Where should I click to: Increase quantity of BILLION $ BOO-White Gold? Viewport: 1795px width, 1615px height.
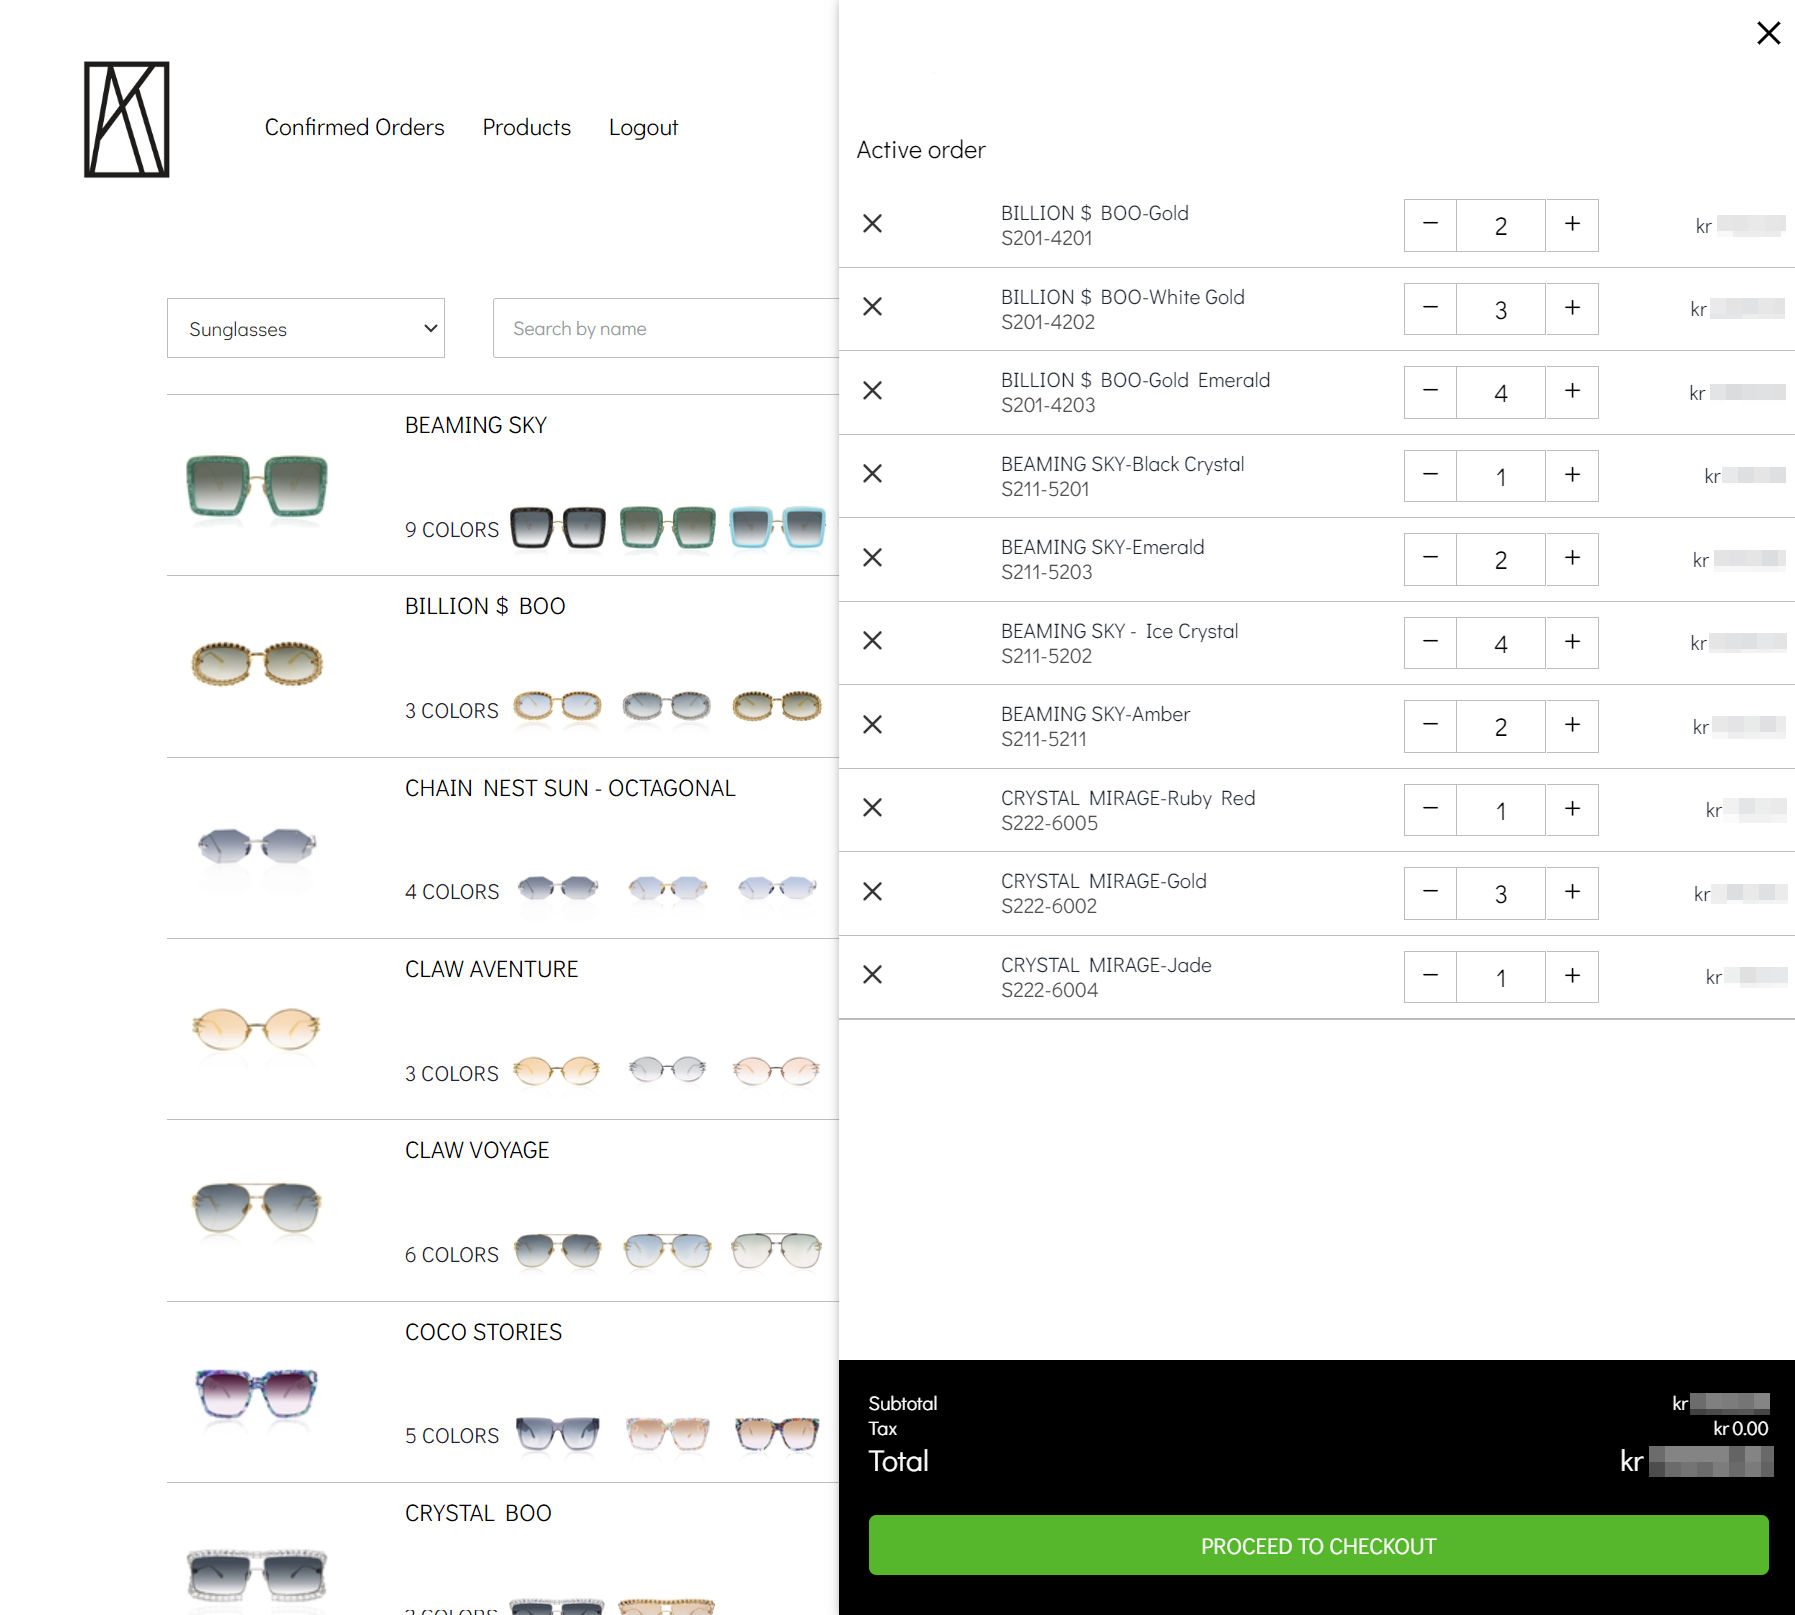coord(1572,309)
